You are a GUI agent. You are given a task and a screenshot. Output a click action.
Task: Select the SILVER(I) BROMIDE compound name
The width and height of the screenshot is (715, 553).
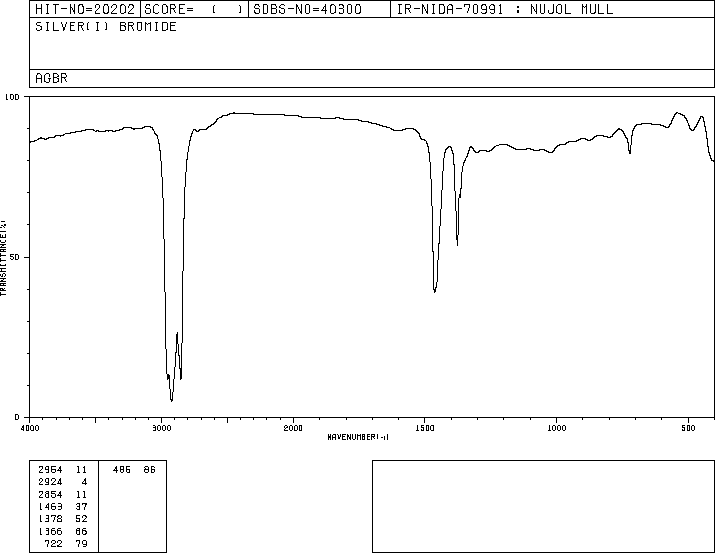pyautogui.click(x=106, y=27)
